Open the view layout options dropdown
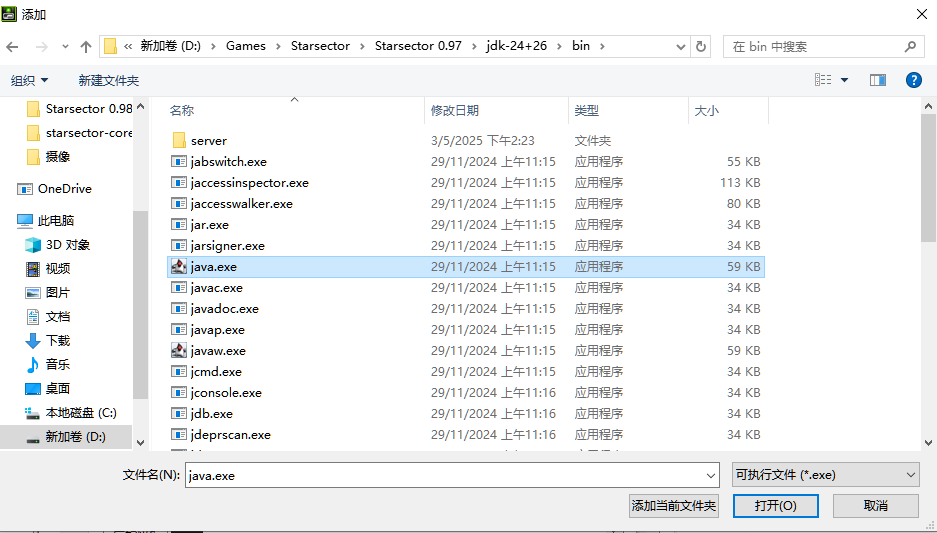The height and width of the screenshot is (533, 937). [x=844, y=80]
